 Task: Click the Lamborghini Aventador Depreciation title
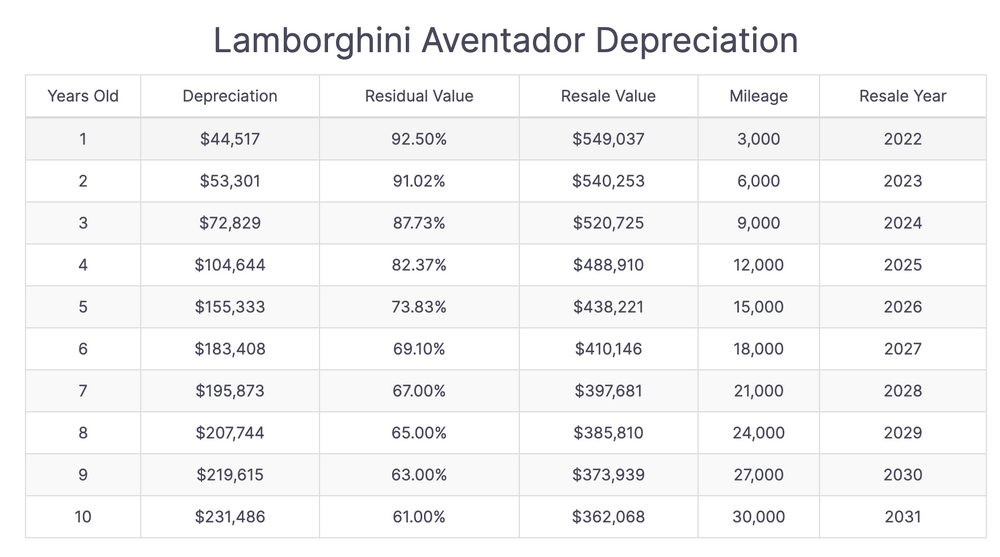(x=506, y=40)
